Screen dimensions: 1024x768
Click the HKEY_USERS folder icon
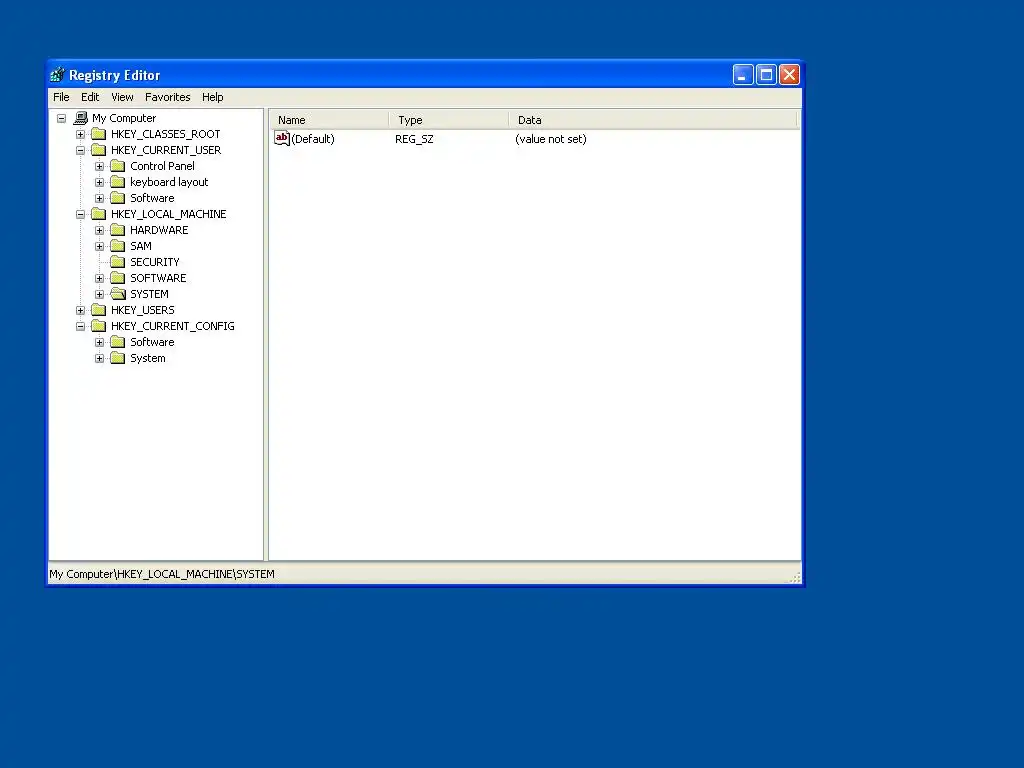click(x=99, y=310)
